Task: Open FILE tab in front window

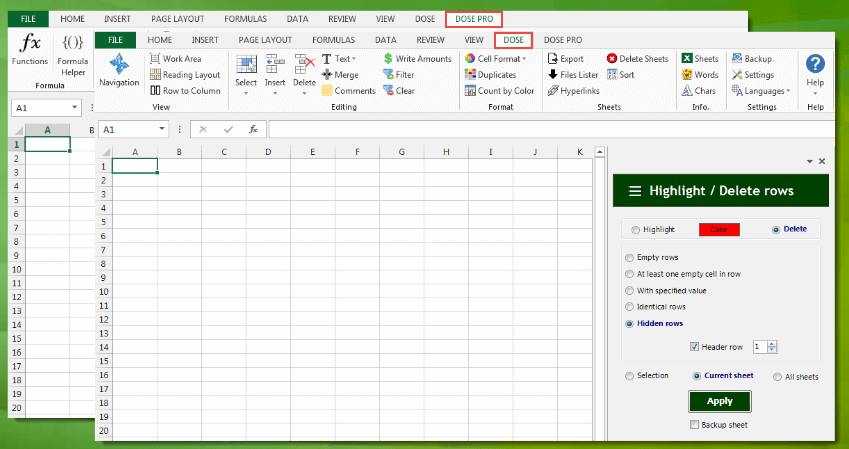Action: click(115, 40)
